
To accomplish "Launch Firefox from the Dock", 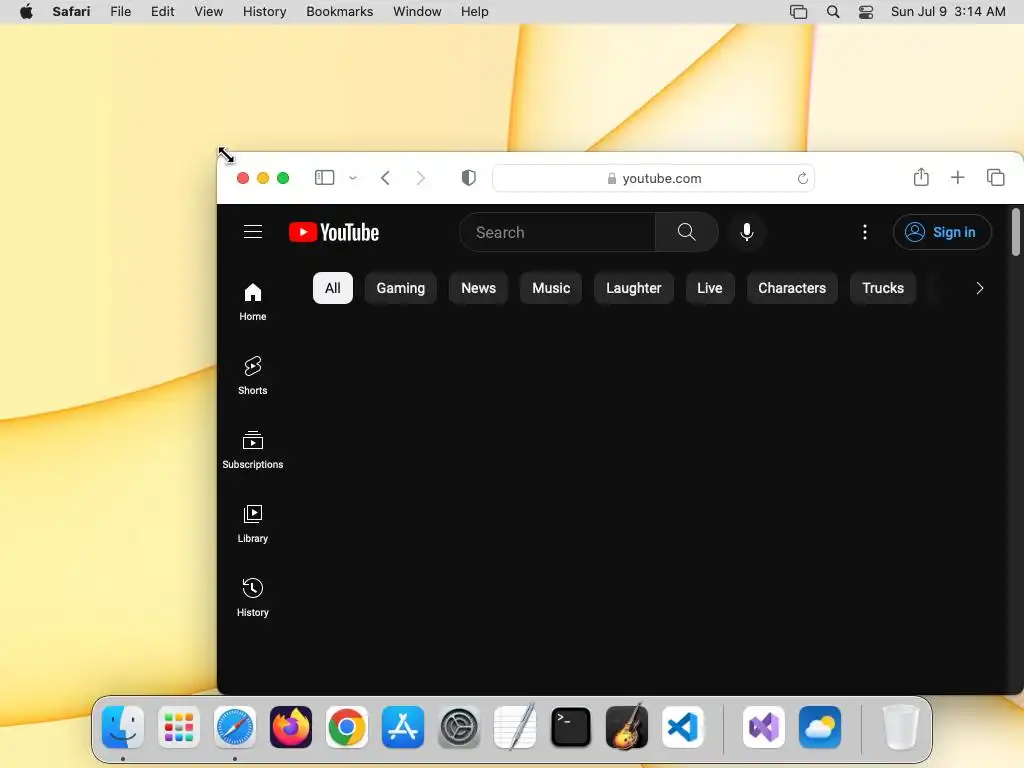I will pos(291,726).
